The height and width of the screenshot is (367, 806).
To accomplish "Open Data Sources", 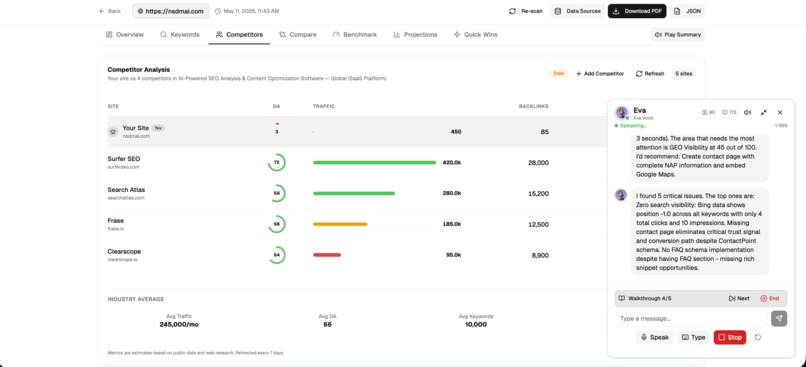I will pyautogui.click(x=578, y=11).
